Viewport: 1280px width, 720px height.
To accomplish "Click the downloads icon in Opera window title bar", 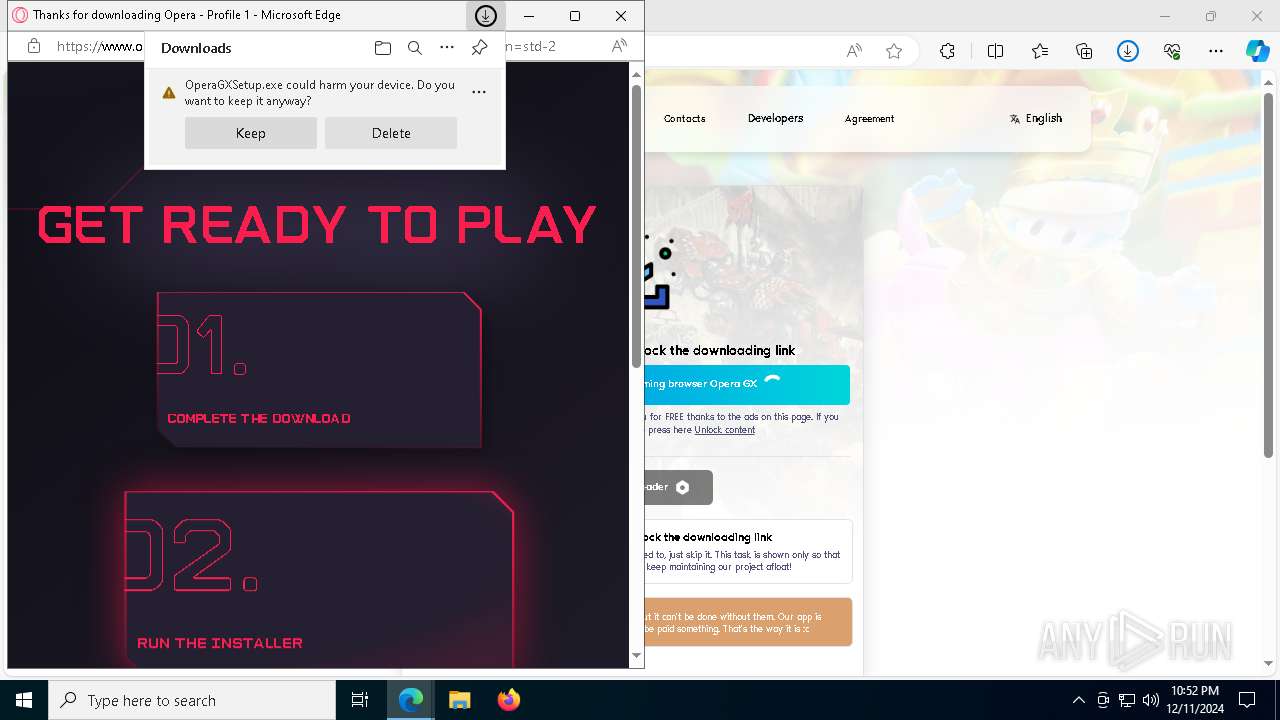I will pos(485,16).
